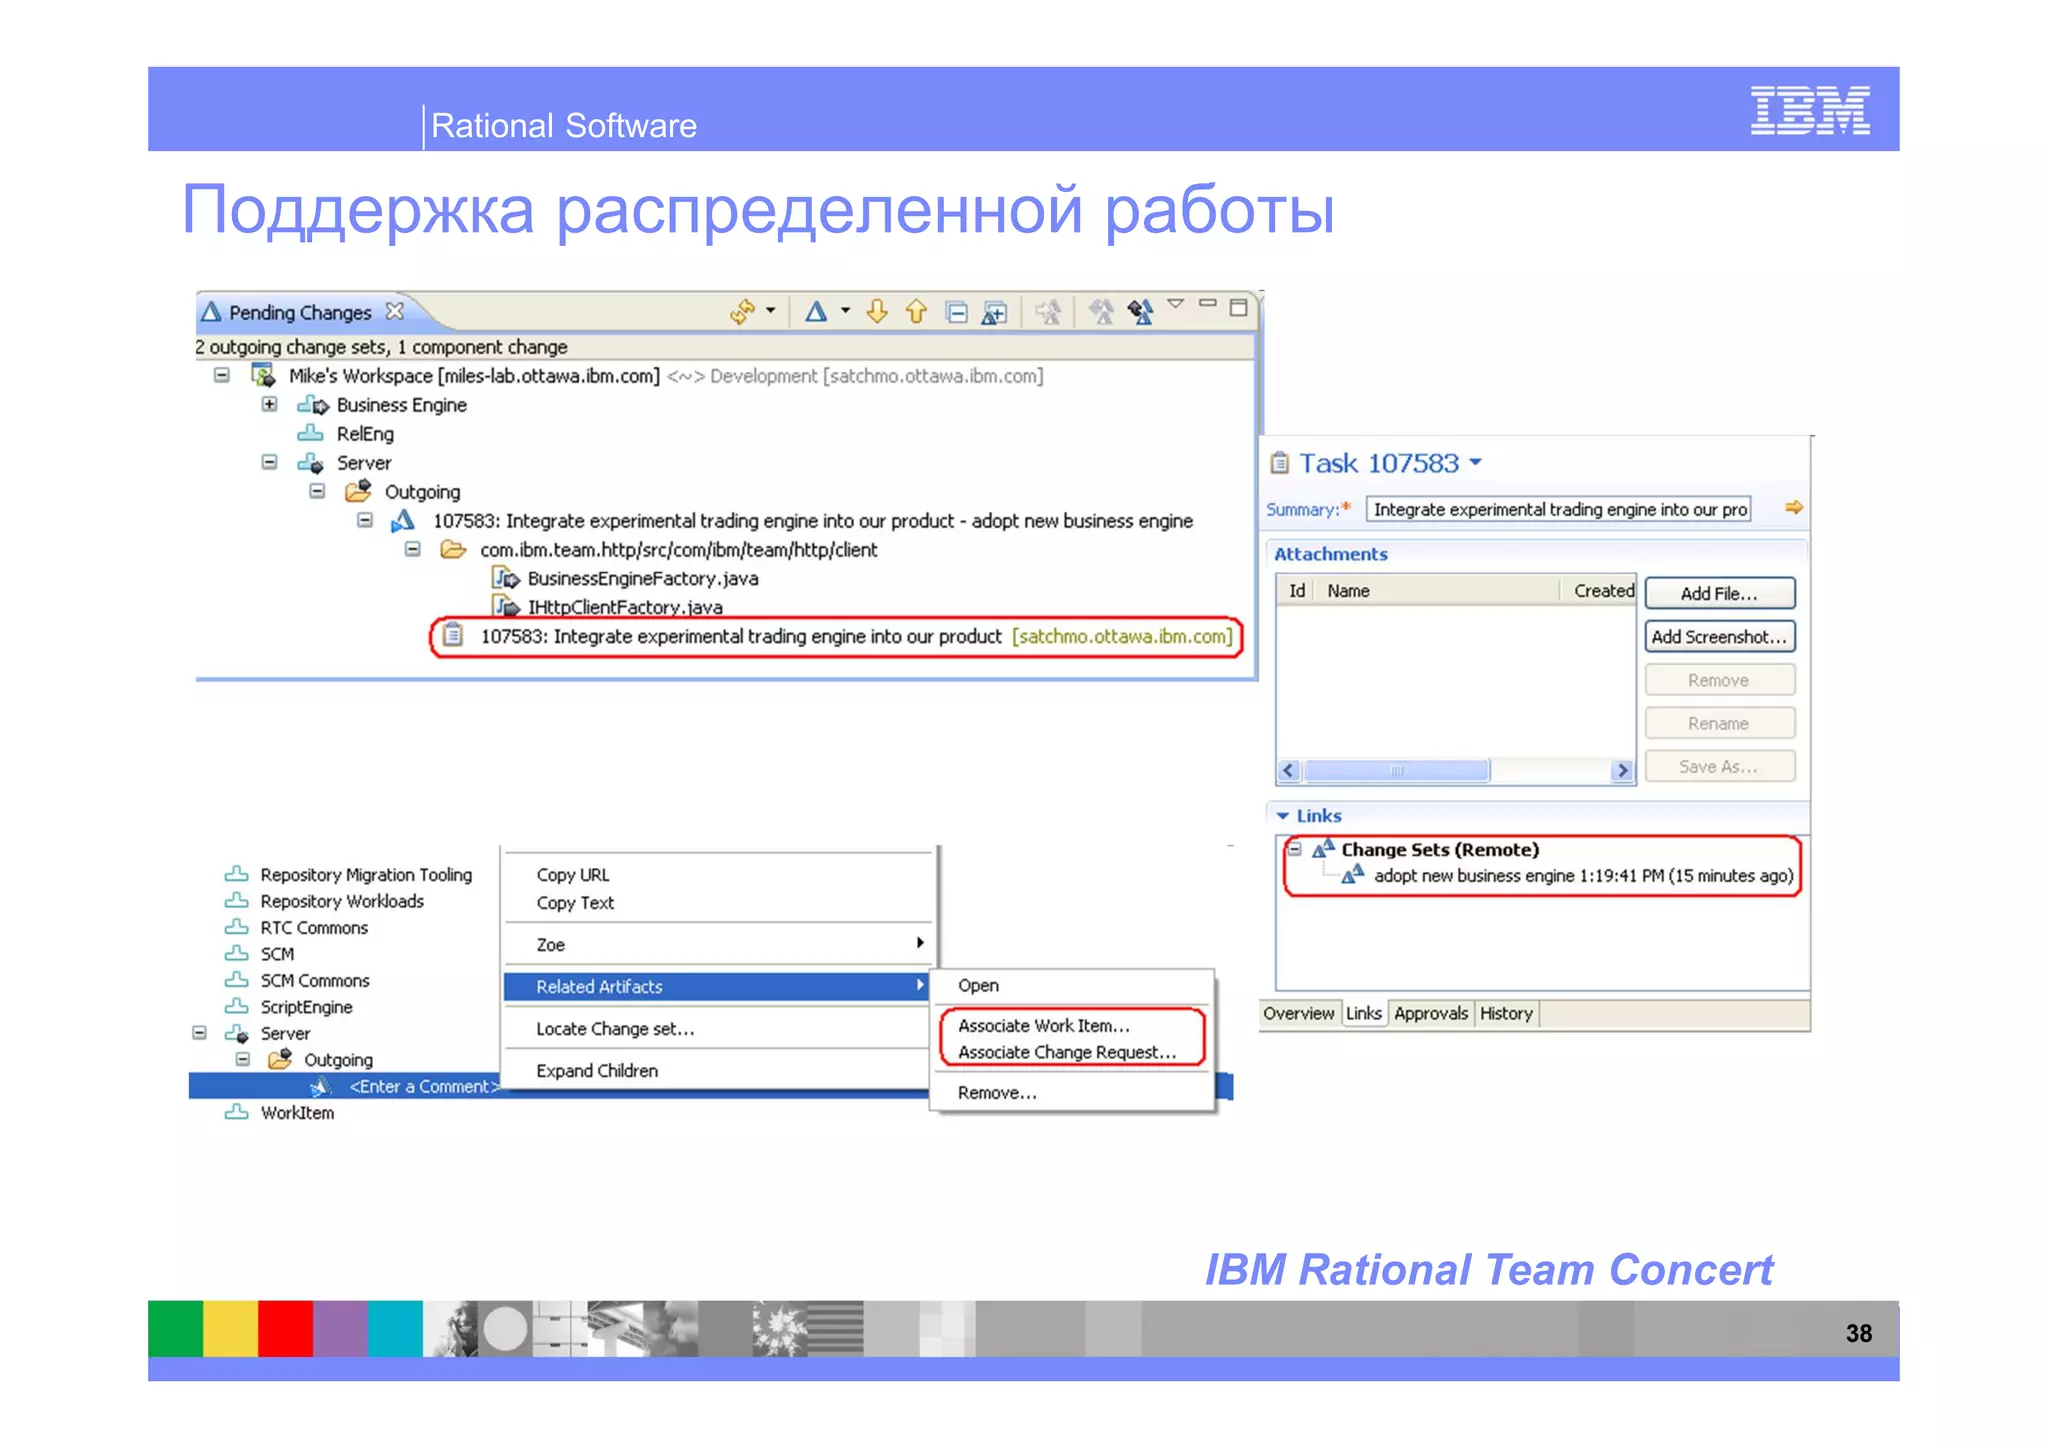This screenshot has width=2048, height=1448.
Task: Click the yellow down-arrow accept icon
Action: coord(877,312)
